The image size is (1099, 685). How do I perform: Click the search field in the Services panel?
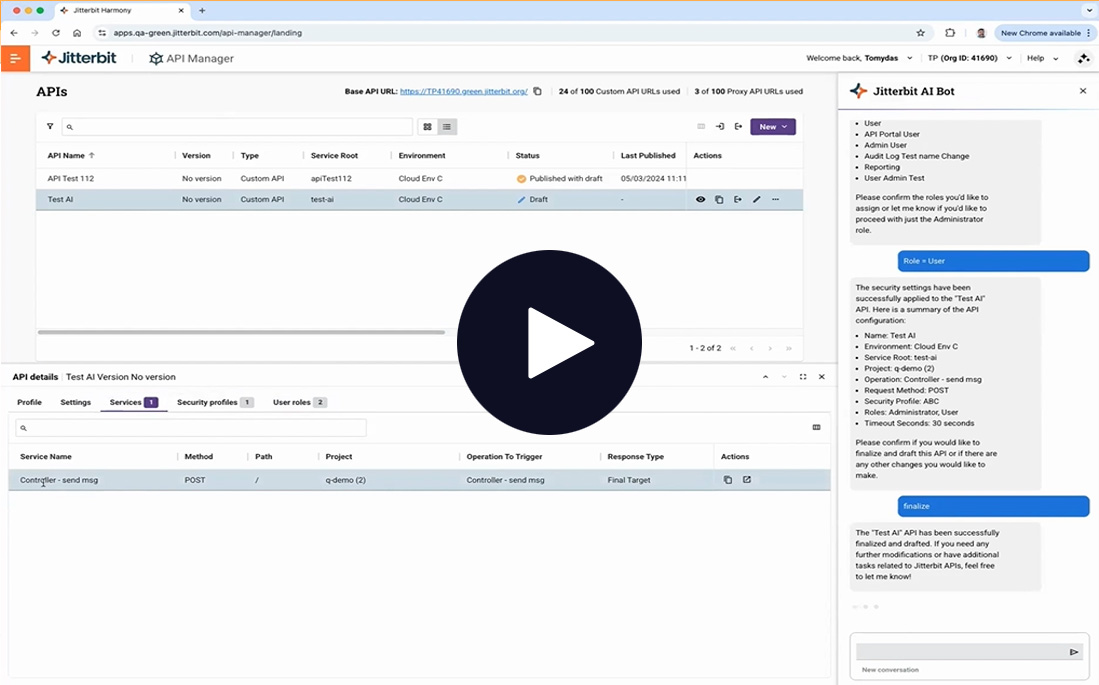tap(188, 427)
